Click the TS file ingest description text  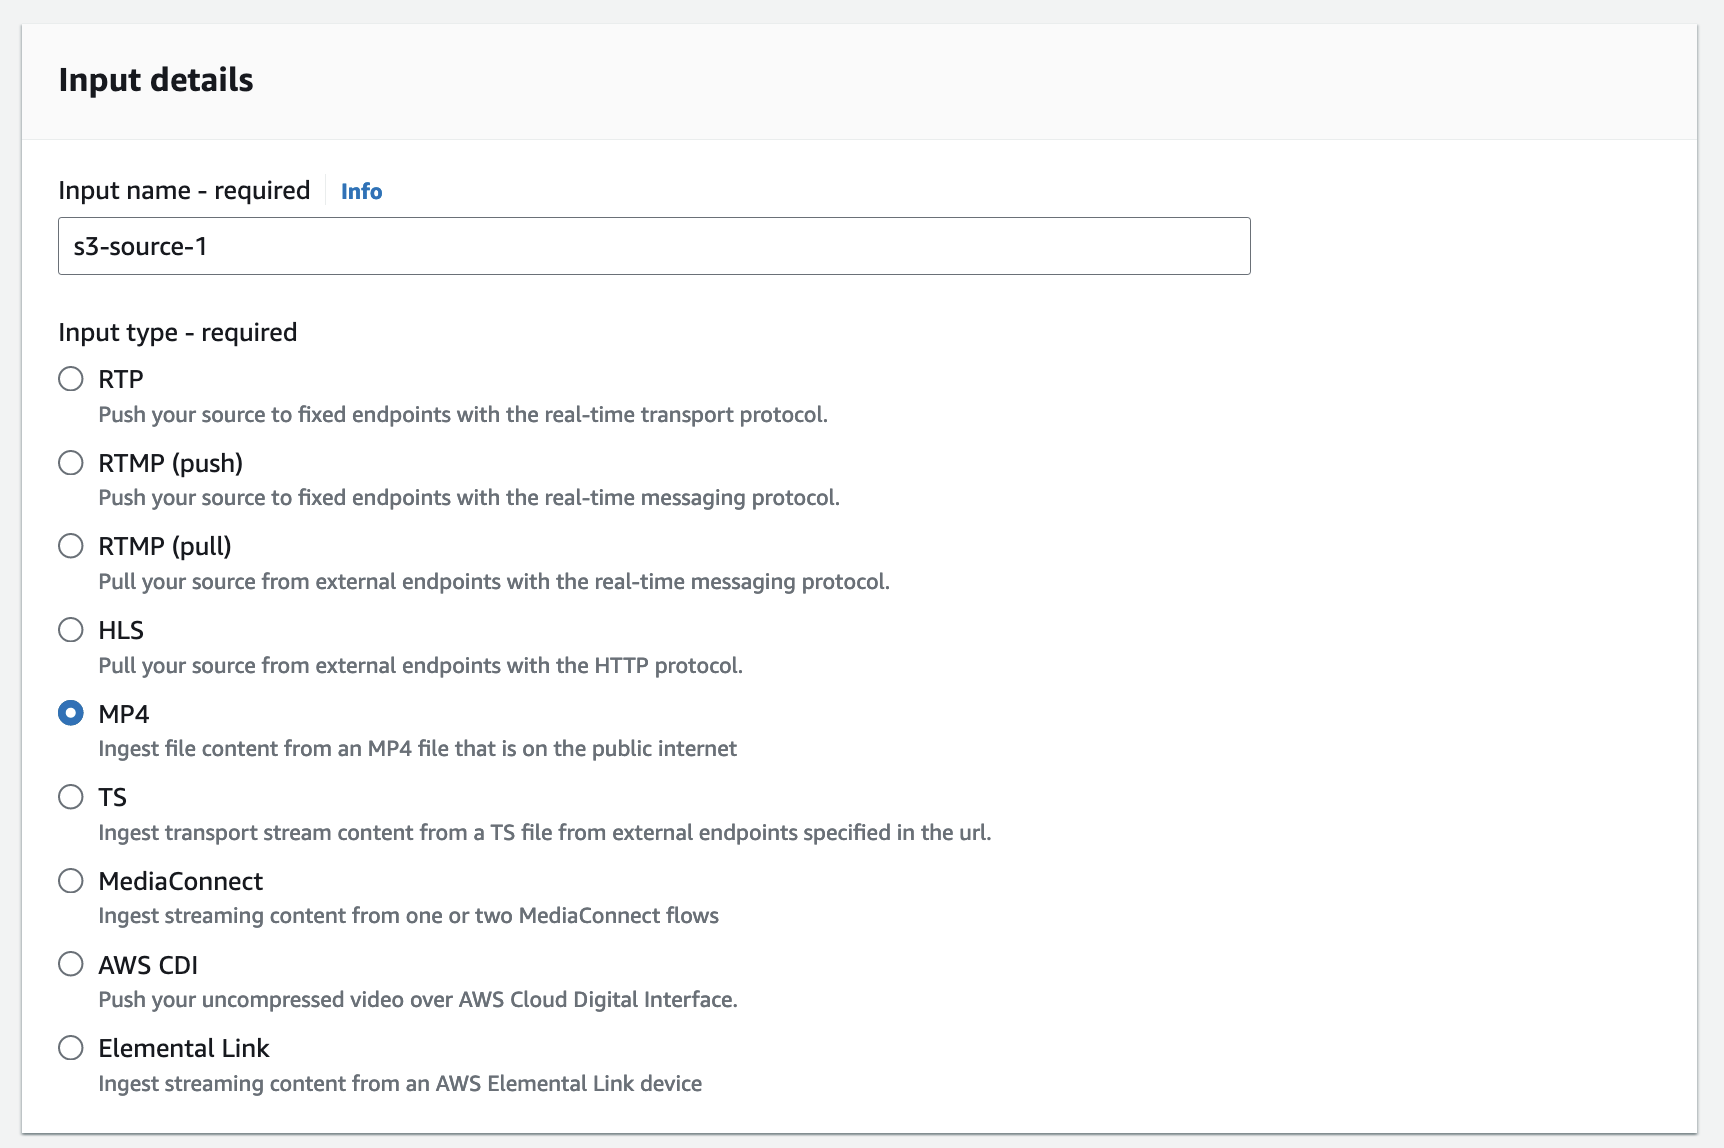coord(544,832)
